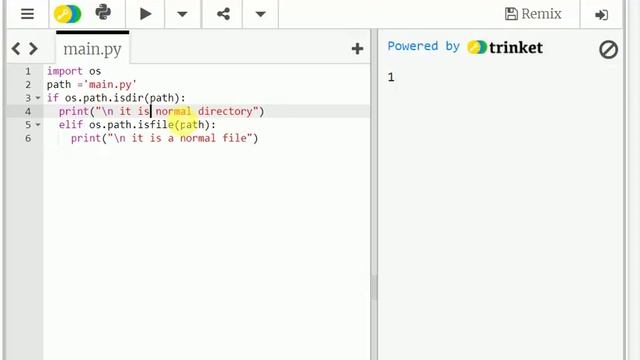Screen dimensions: 640x360
Task: Open the share options dropdown arrow
Action: 260,14
